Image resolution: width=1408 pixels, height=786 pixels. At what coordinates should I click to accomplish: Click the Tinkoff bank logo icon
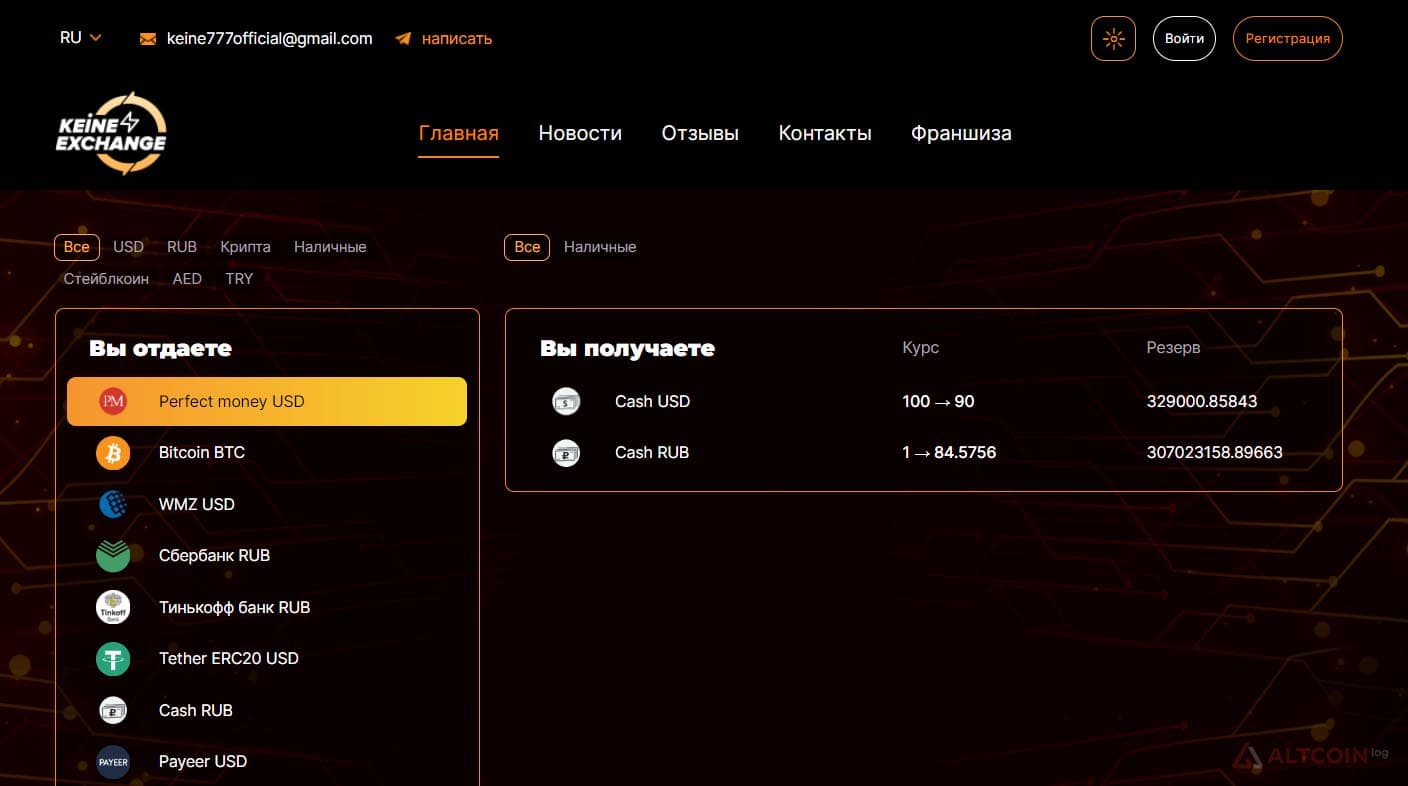[113, 607]
